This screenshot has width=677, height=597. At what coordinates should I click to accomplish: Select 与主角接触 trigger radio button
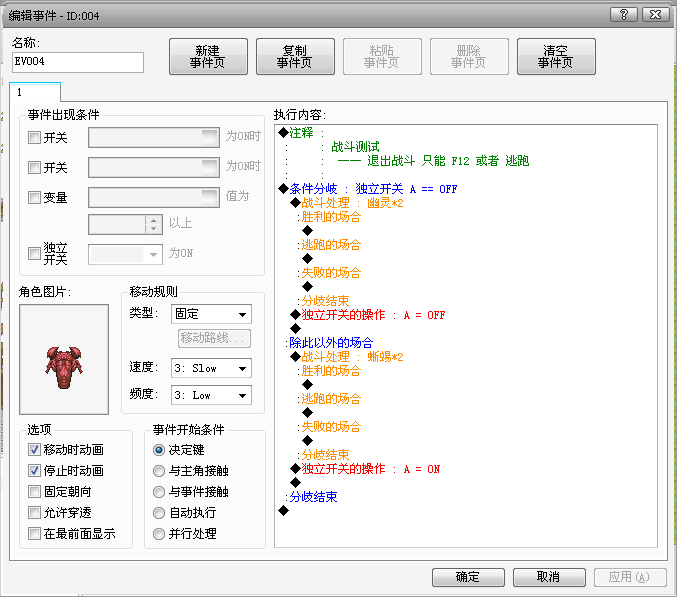[x=159, y=471]
